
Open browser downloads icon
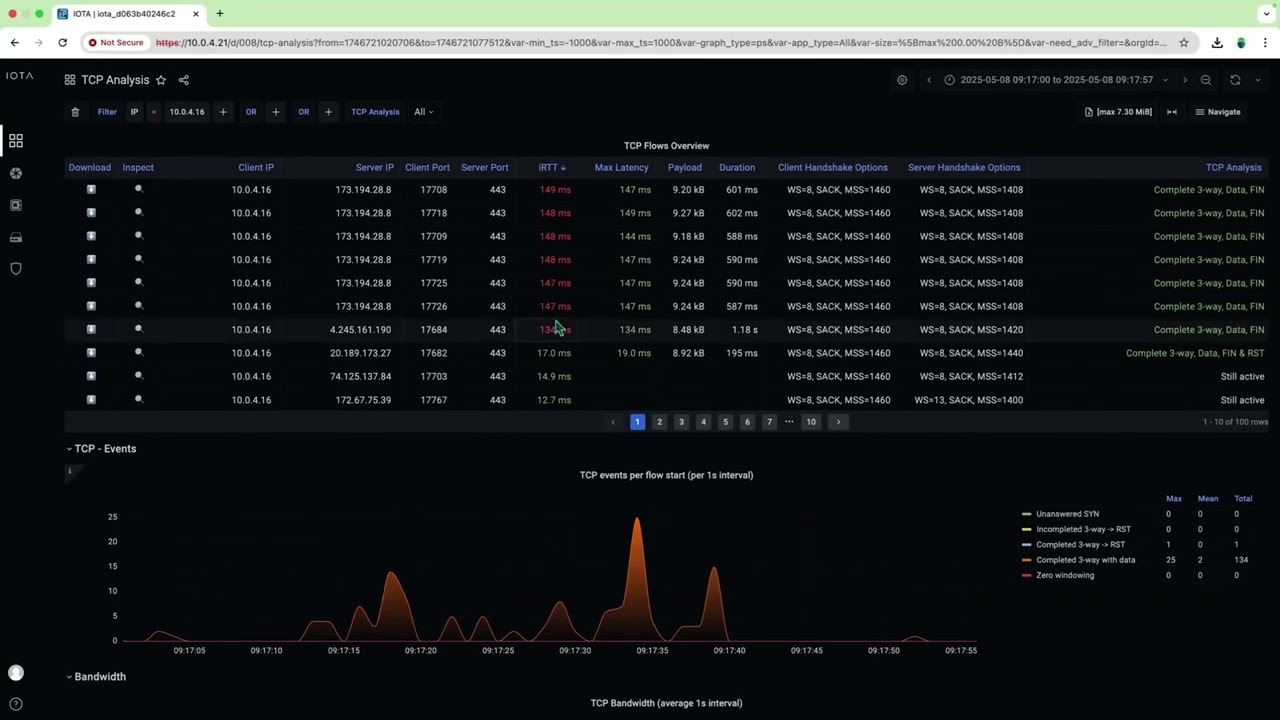tap(1217, 43)
